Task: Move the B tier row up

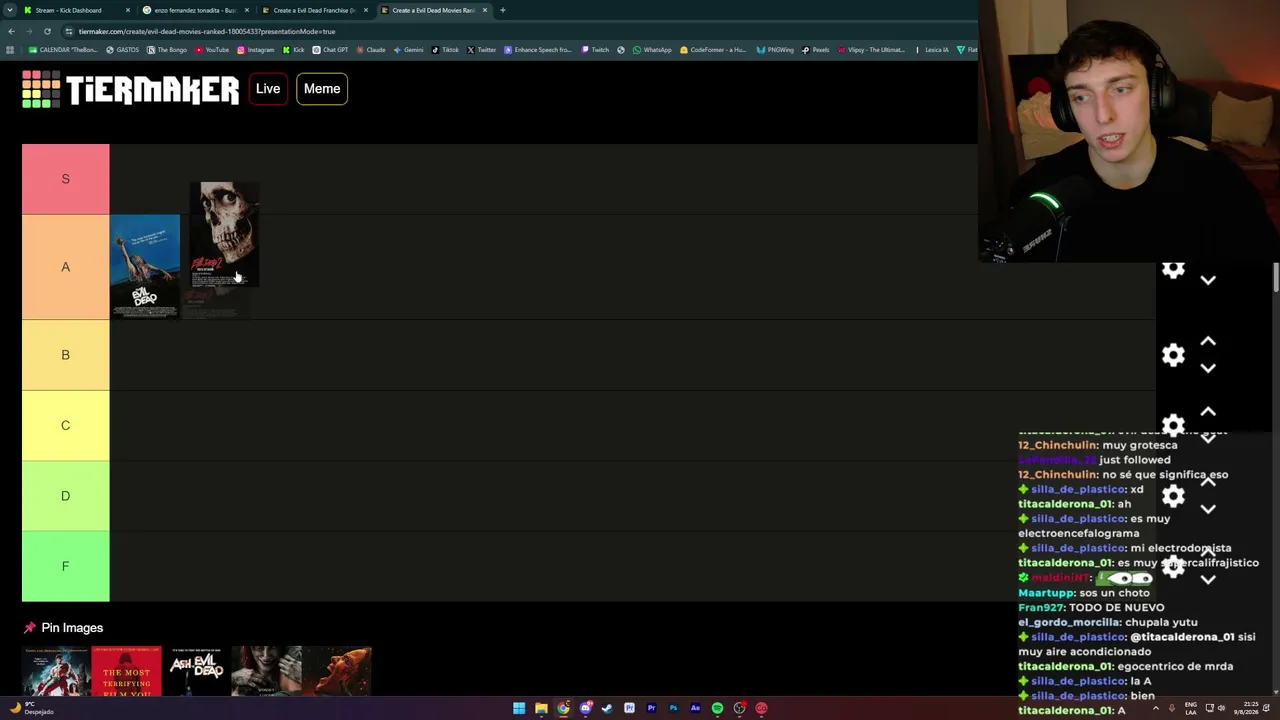Action: [1208, 342]
